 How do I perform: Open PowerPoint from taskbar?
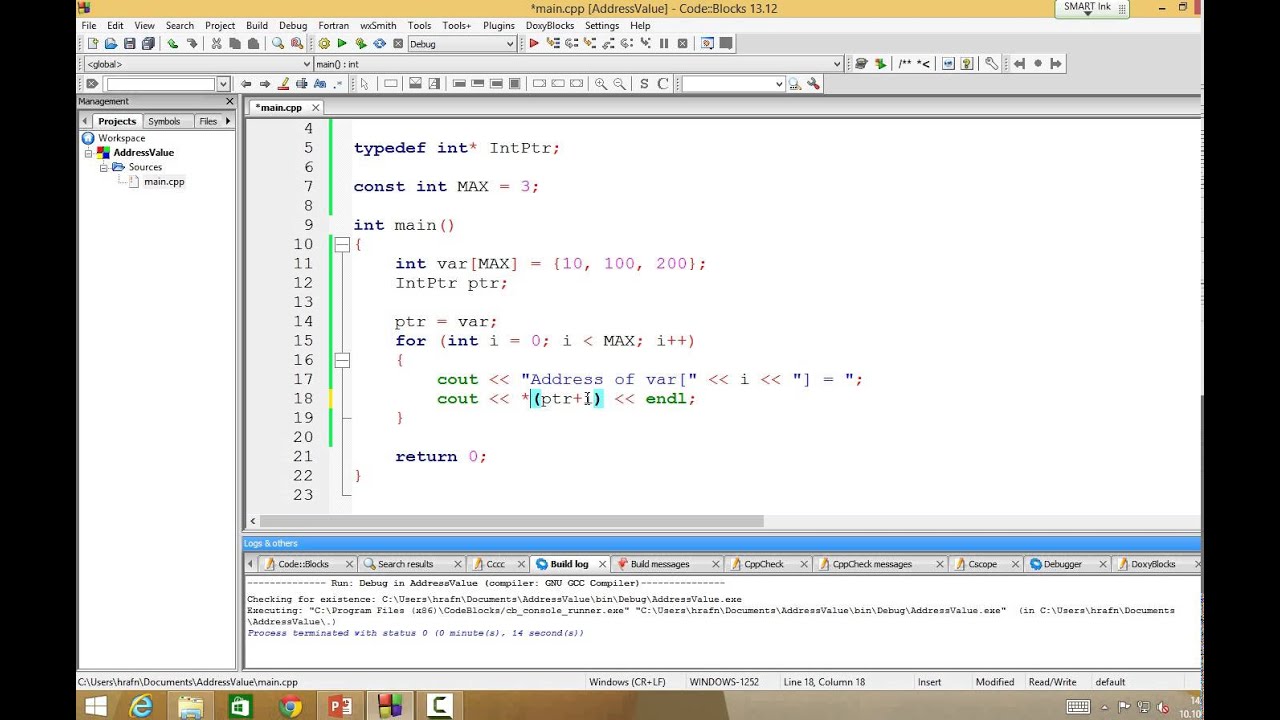click(340, 707)
